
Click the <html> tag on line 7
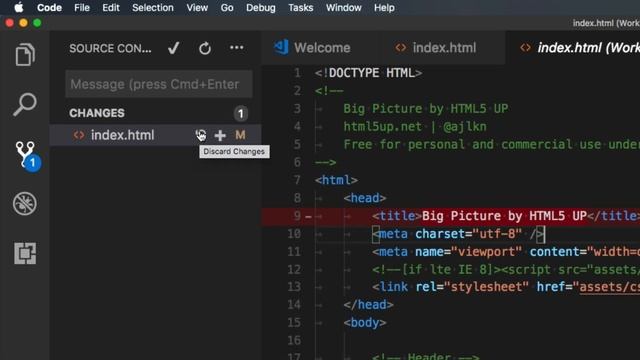click(336, 180)
